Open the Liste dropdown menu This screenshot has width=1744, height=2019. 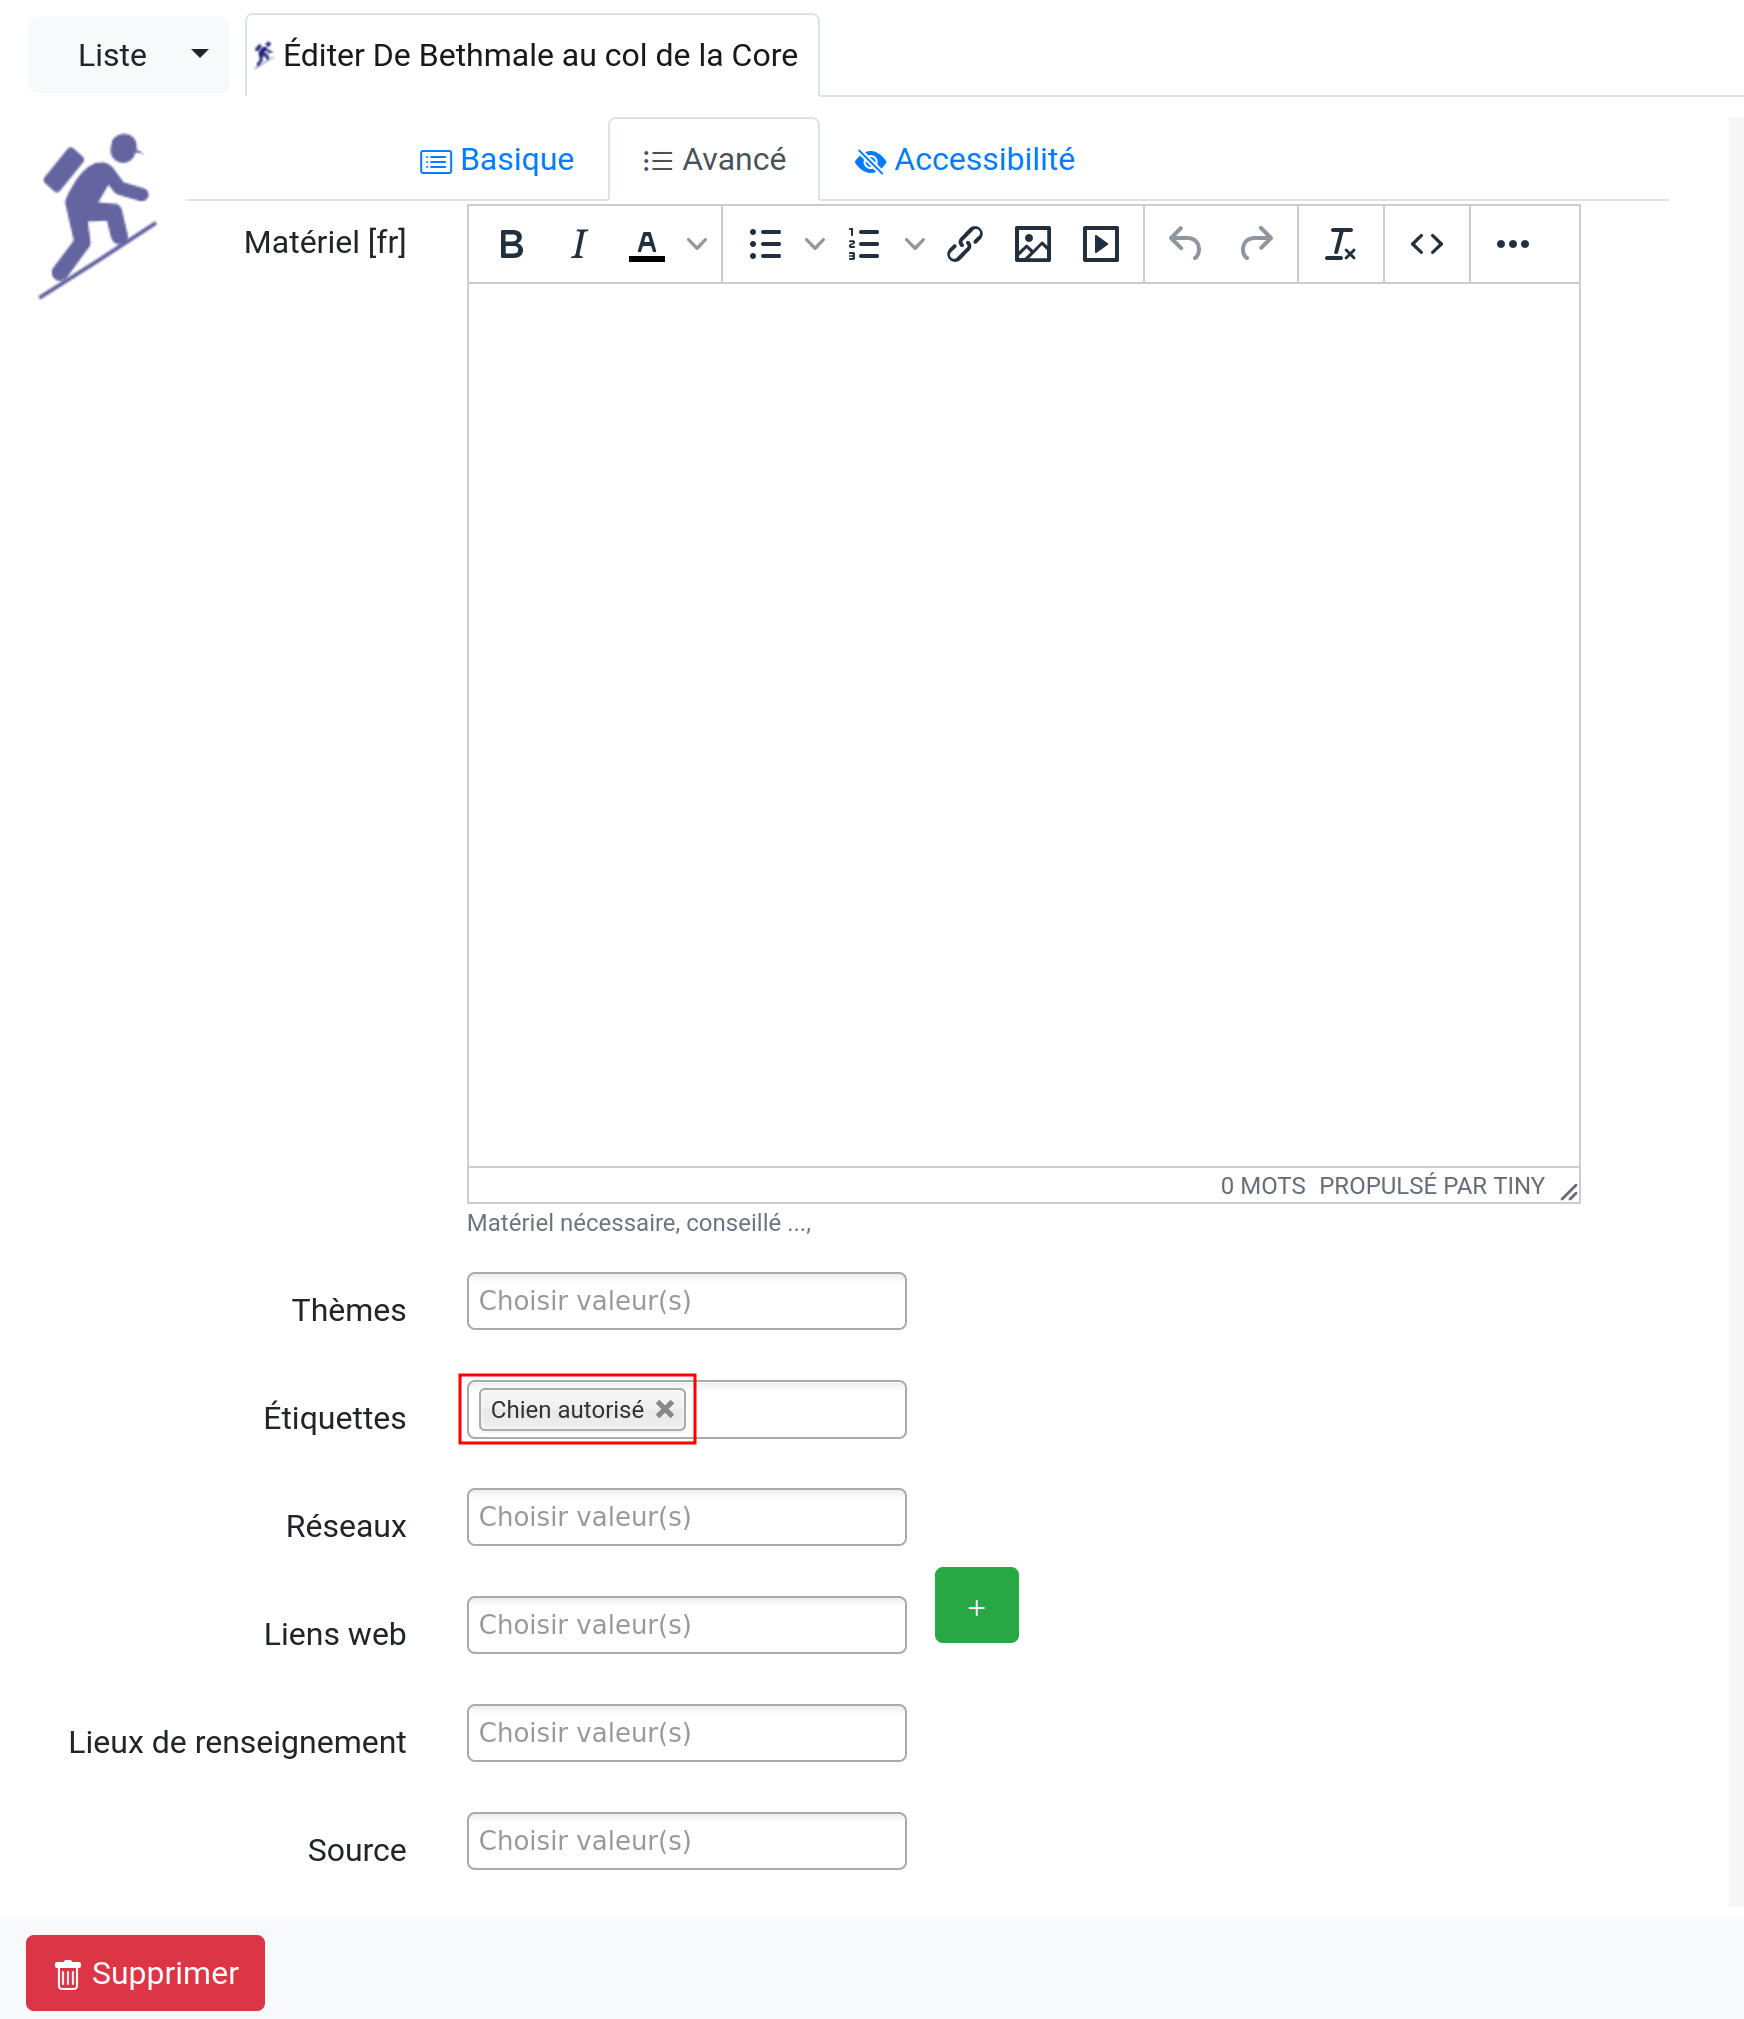click(128, 55)
